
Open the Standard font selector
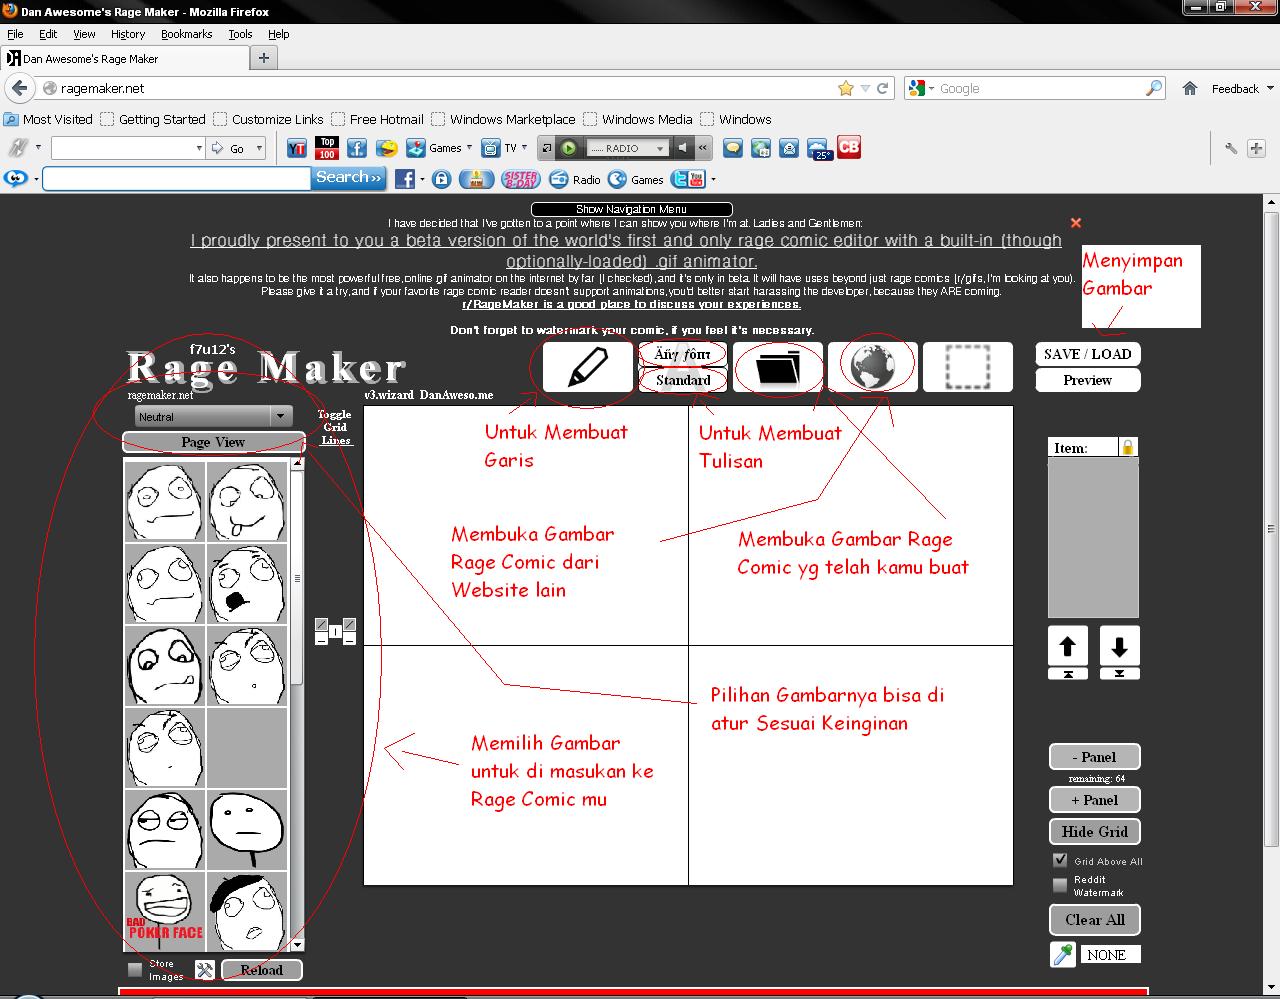pos(681,381)
